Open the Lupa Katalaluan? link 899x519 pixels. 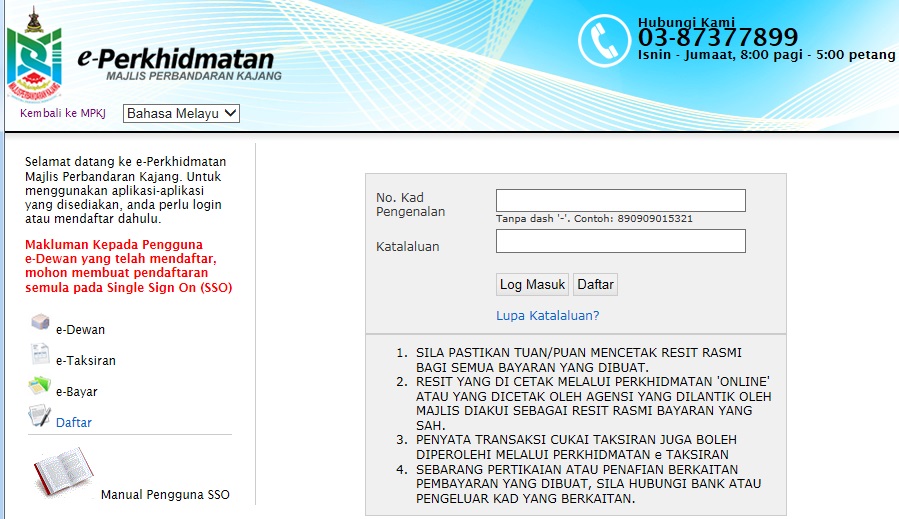(548, 315)
